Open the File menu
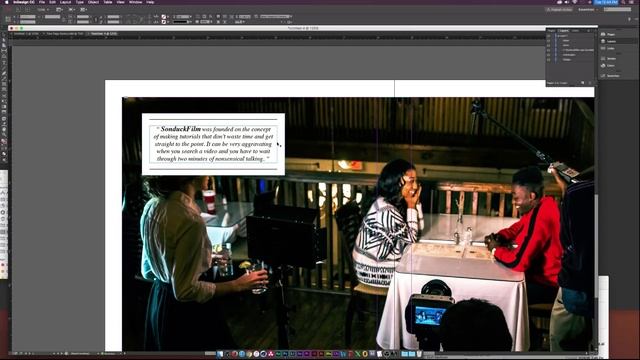Screen dimensions: 640x360 coord(42,2)
